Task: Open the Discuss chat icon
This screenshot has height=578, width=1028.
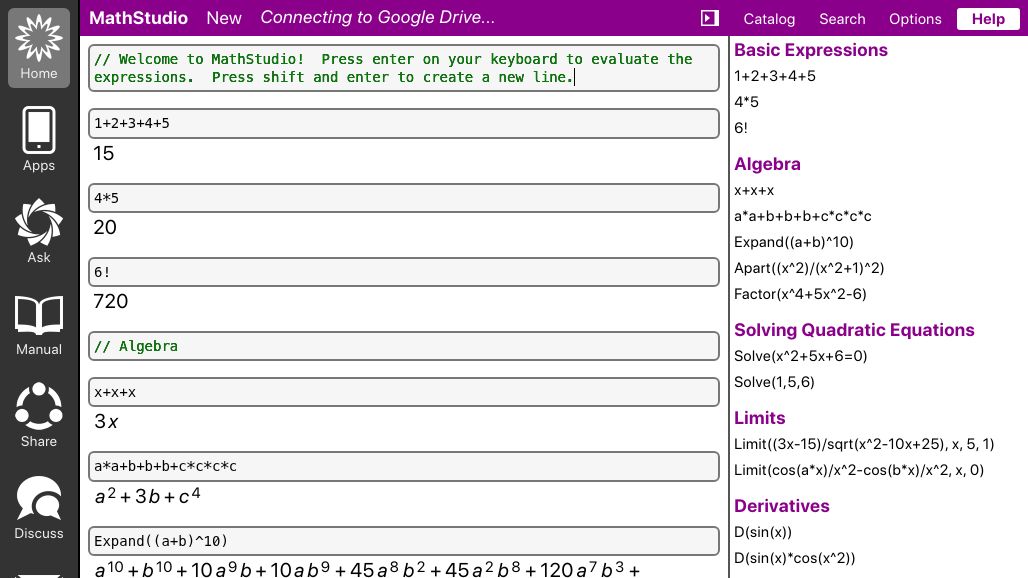Action: 39,508
